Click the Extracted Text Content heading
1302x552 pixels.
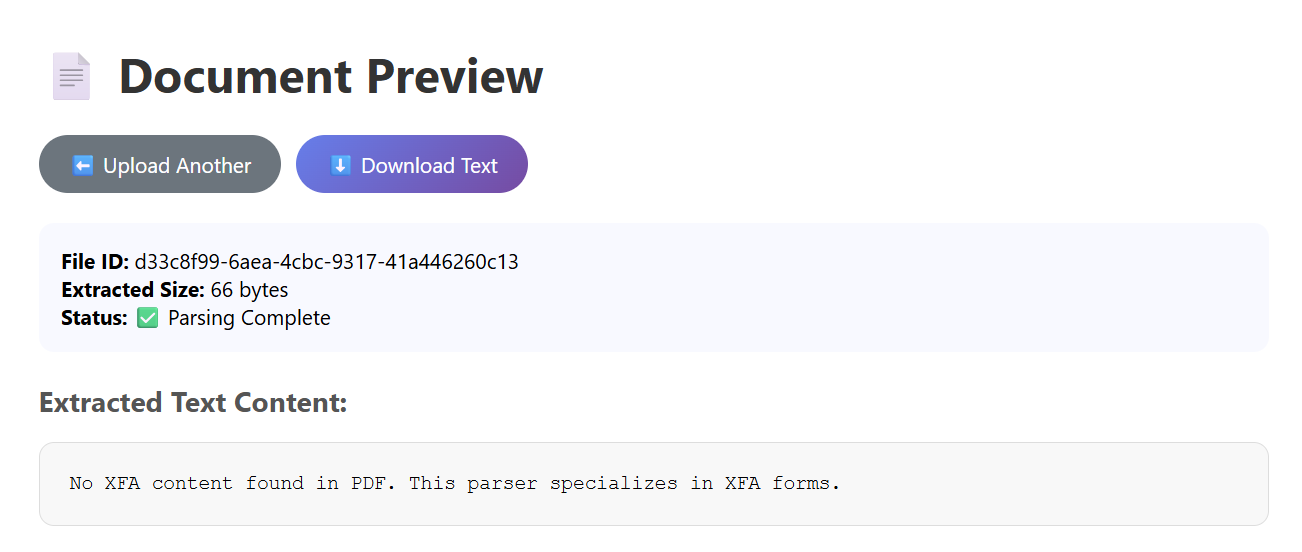coord(193,402)
